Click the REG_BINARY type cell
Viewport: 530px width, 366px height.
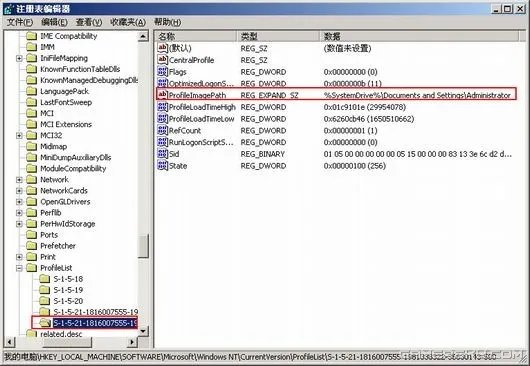(263, 154)
